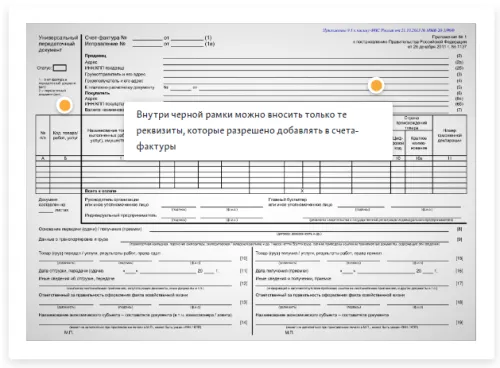Click the orange hotspot on the payment document line

point(376,86)
